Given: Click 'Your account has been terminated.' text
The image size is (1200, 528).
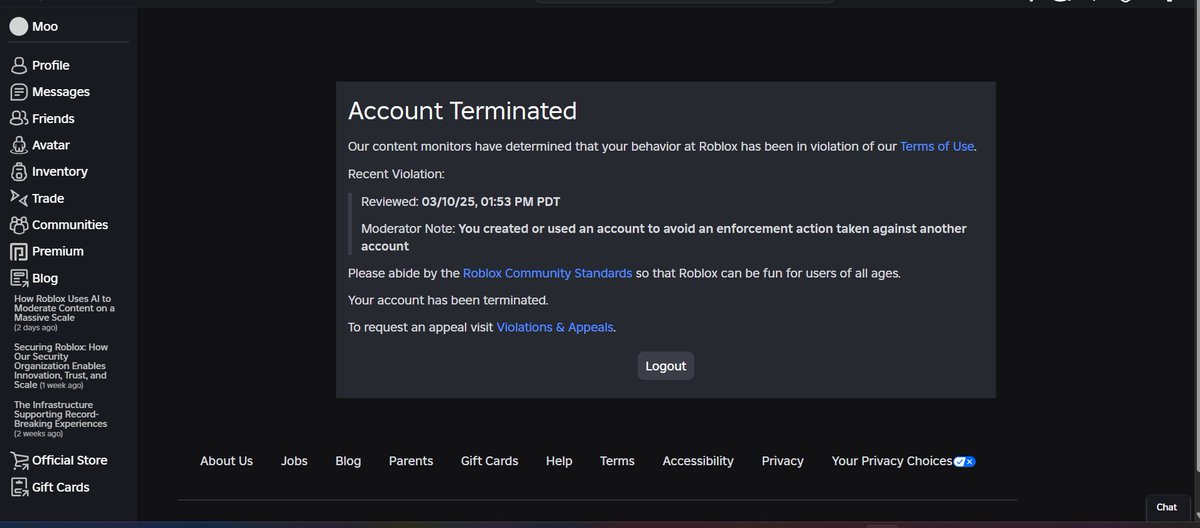Looking at the screenshot, I should click(448, 300).
